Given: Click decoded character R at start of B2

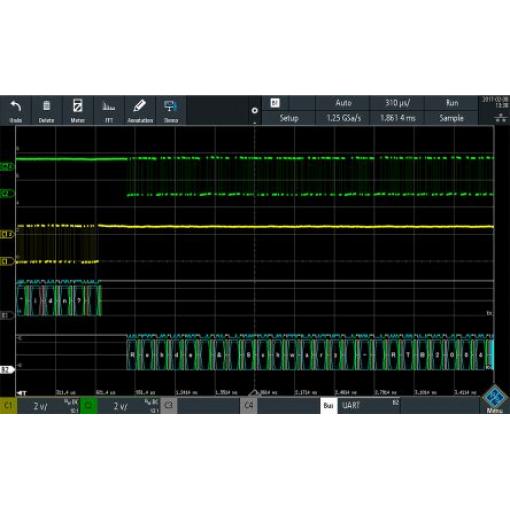Looking at the screenshot, I should [132, 355].
